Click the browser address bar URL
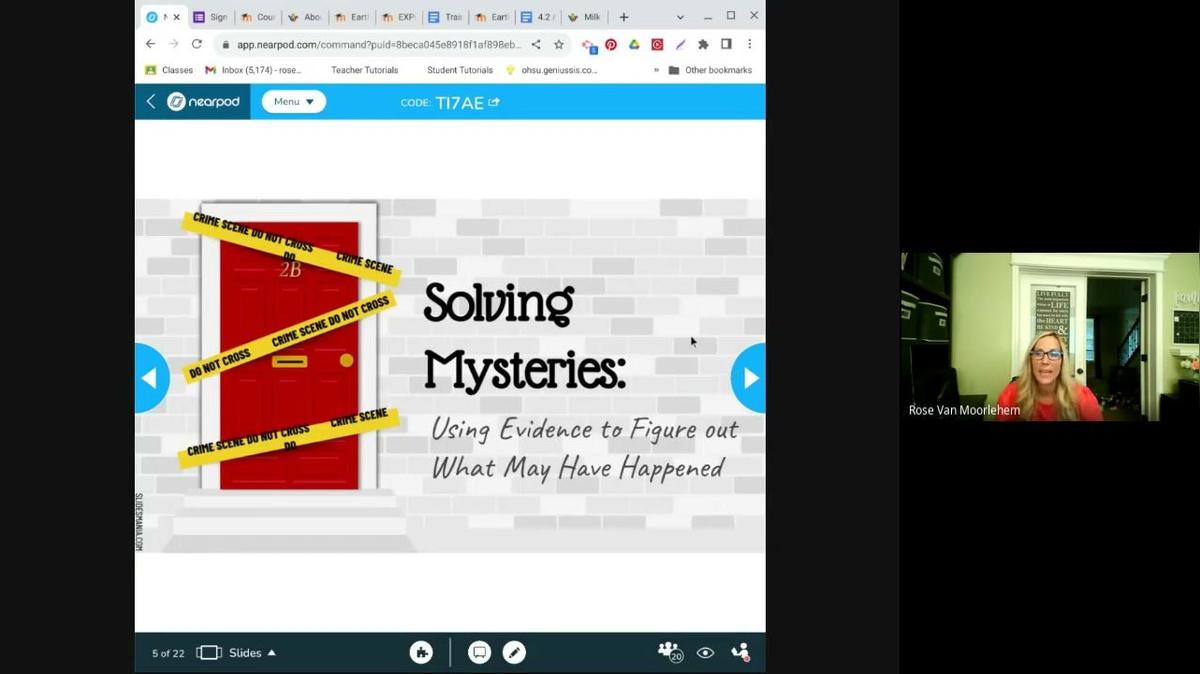The image size is (1200, 674). pos(378,44)
